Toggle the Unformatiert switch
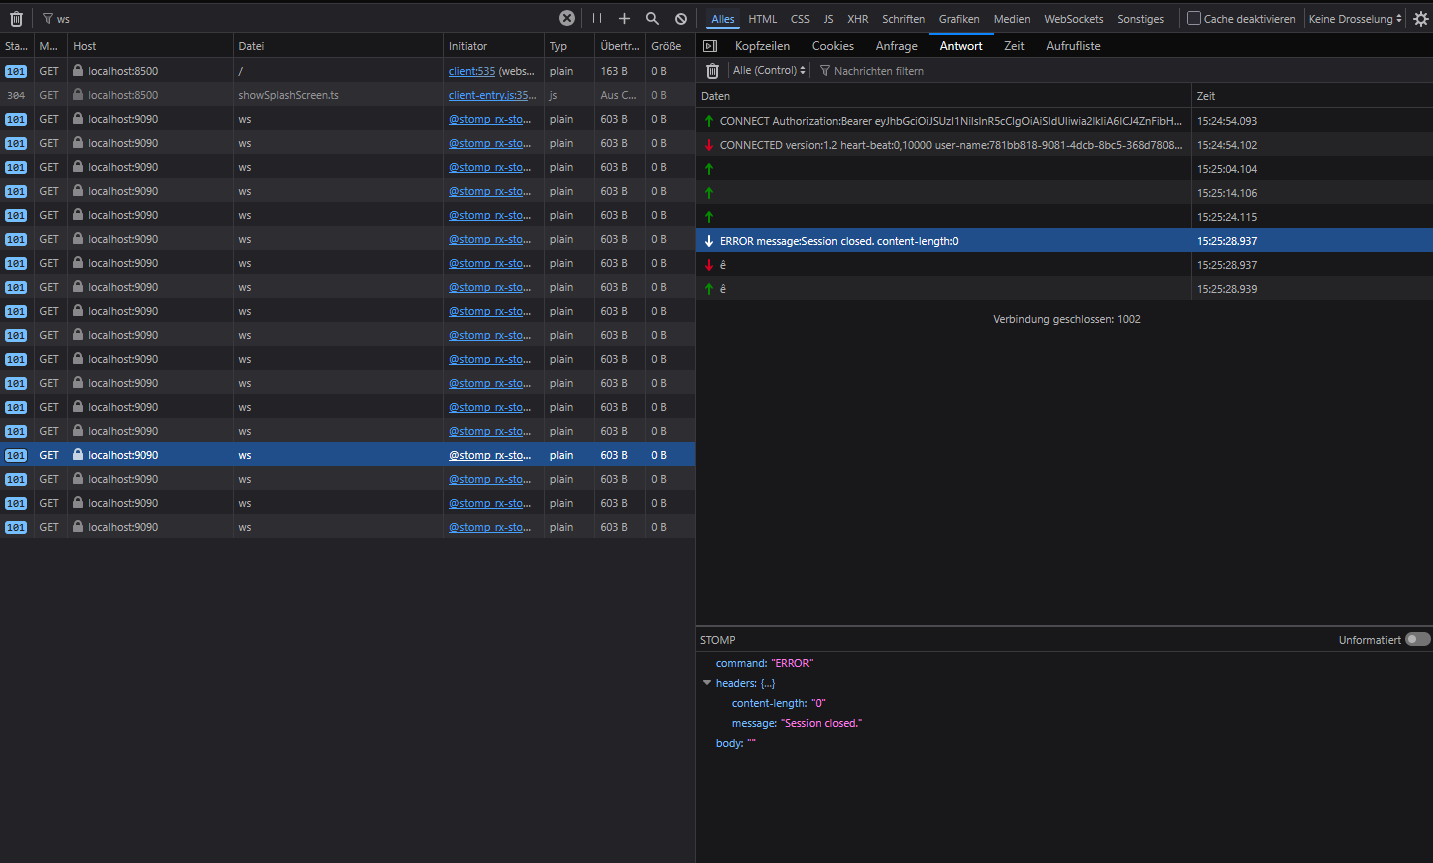This screenshot has width=1433, height=863. click(x=1418, y=639)
